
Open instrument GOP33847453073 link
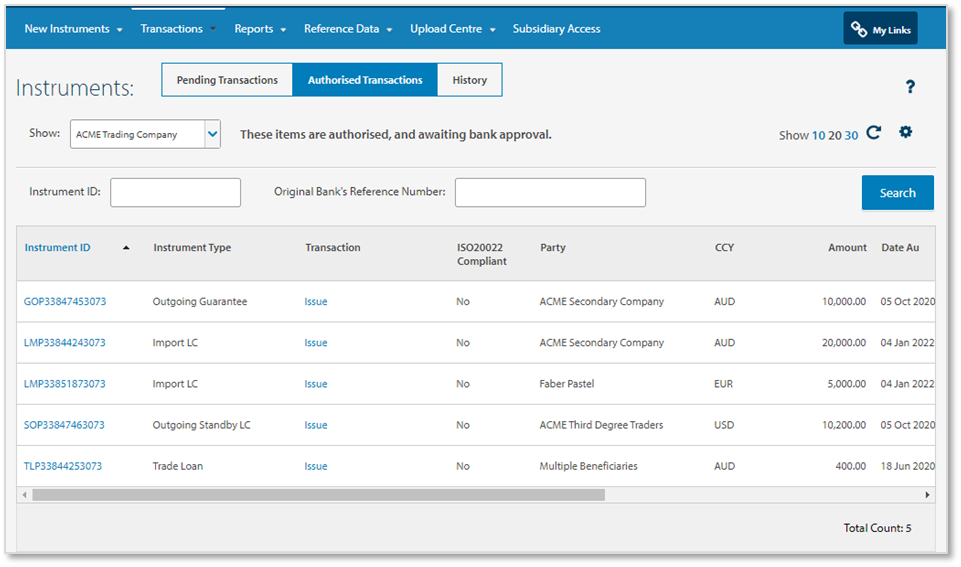65,302
